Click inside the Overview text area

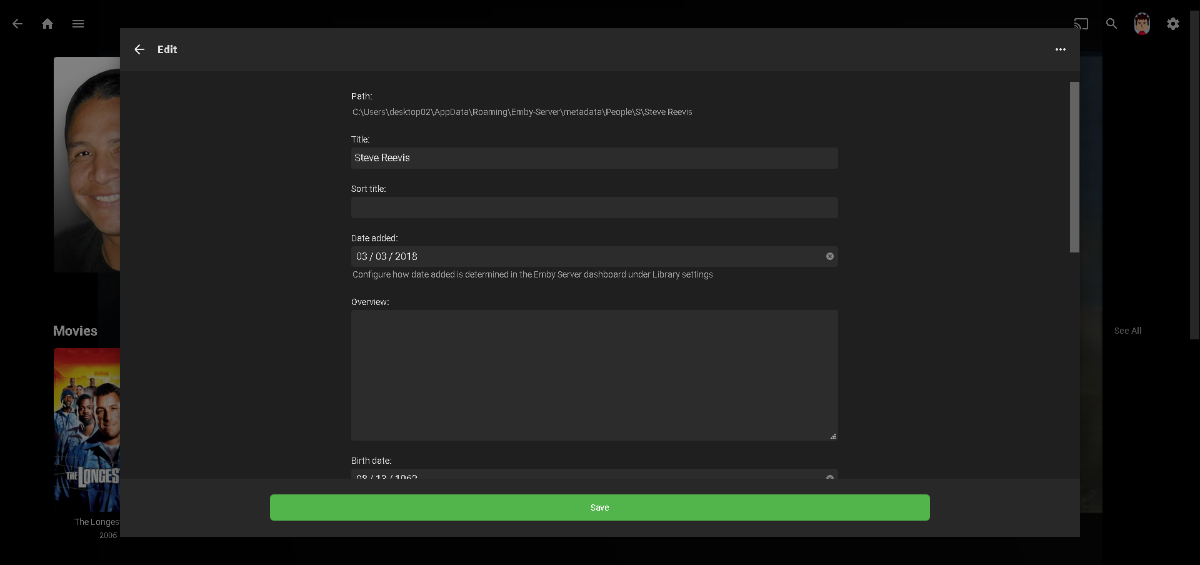[x=594, y=375]
